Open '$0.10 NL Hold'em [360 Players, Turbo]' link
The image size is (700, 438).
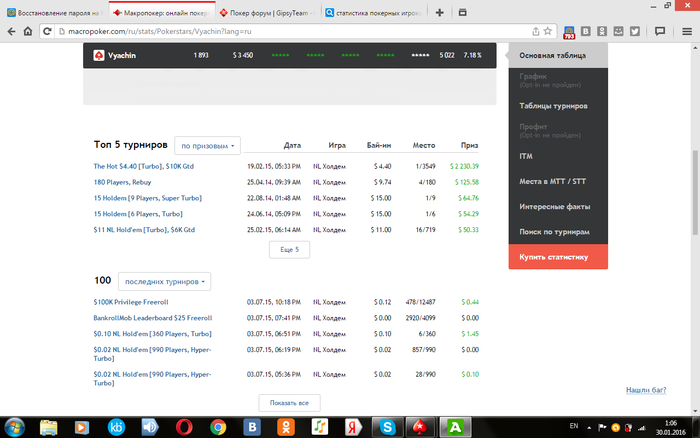(x=152, y=334)
